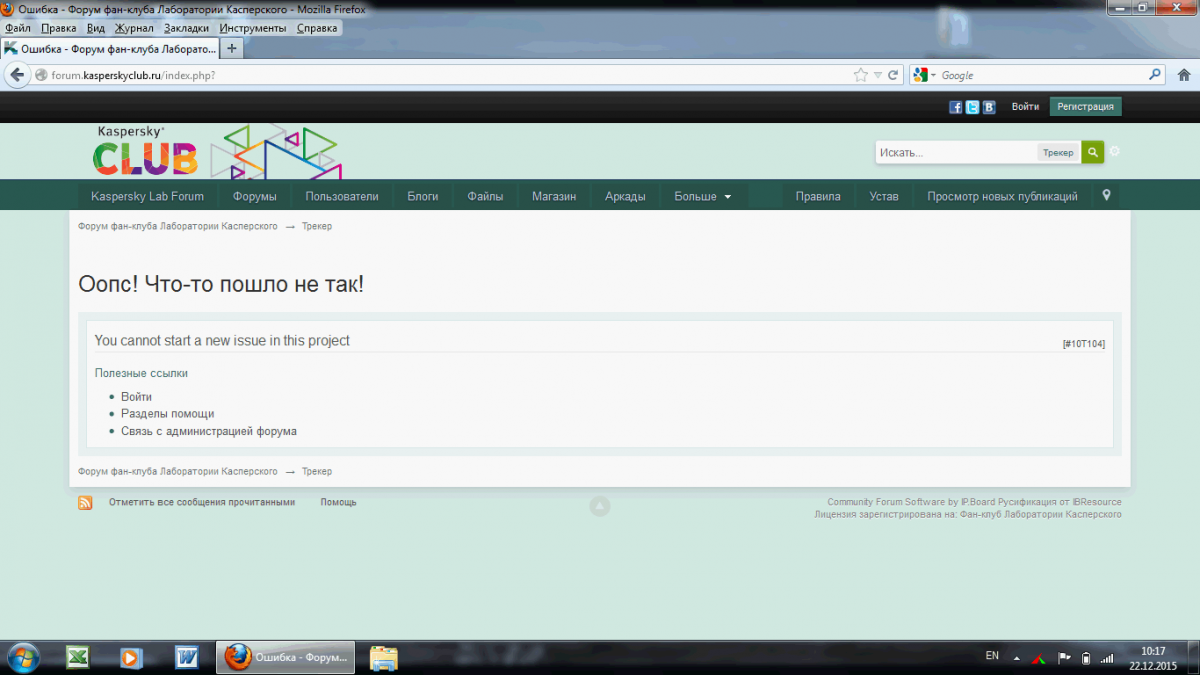
Task: Open Связь с администрацией форума link
Action: (209, 432)
